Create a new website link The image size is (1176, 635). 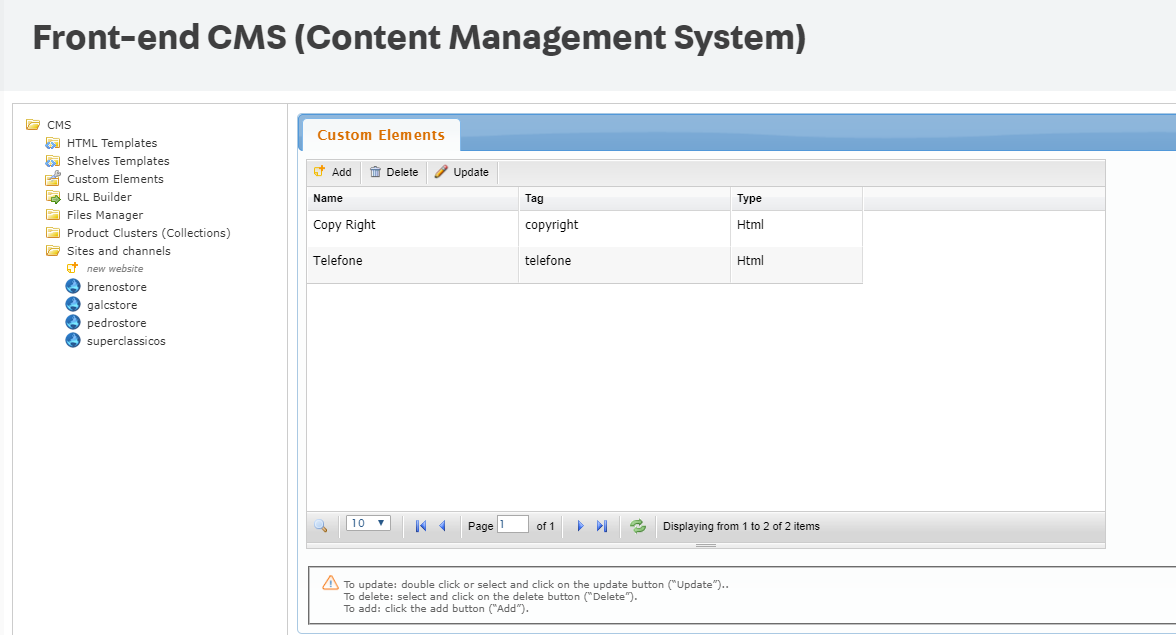tap(114, 269)
